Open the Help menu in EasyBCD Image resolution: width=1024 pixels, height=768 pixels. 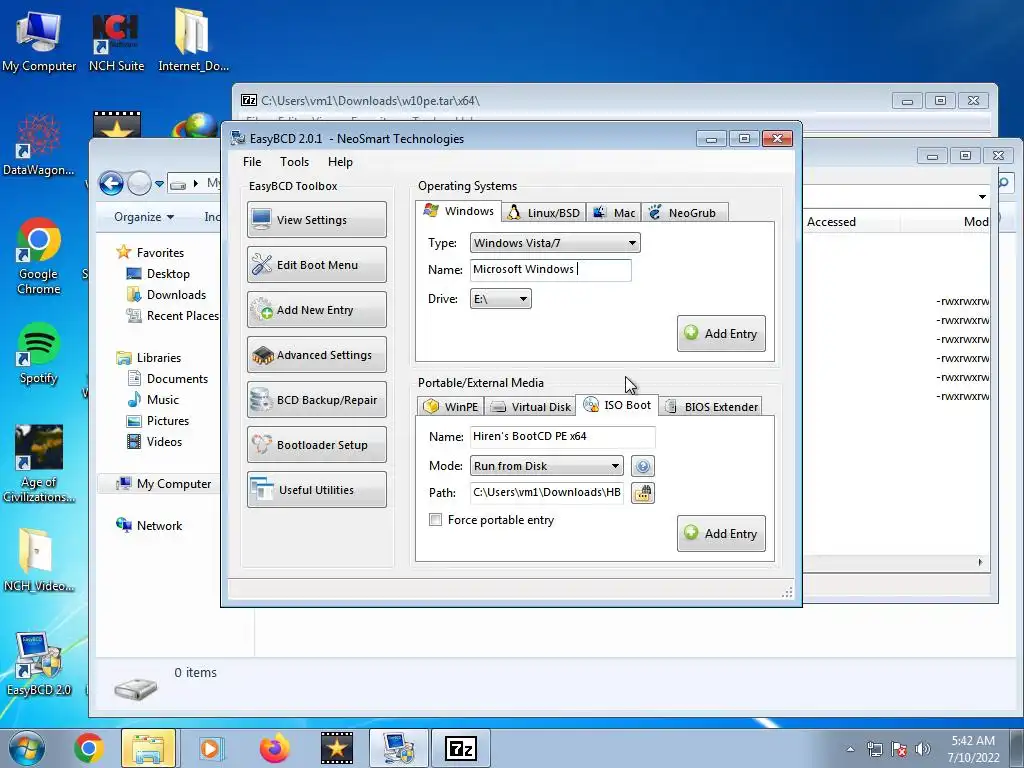pos(340,162)
